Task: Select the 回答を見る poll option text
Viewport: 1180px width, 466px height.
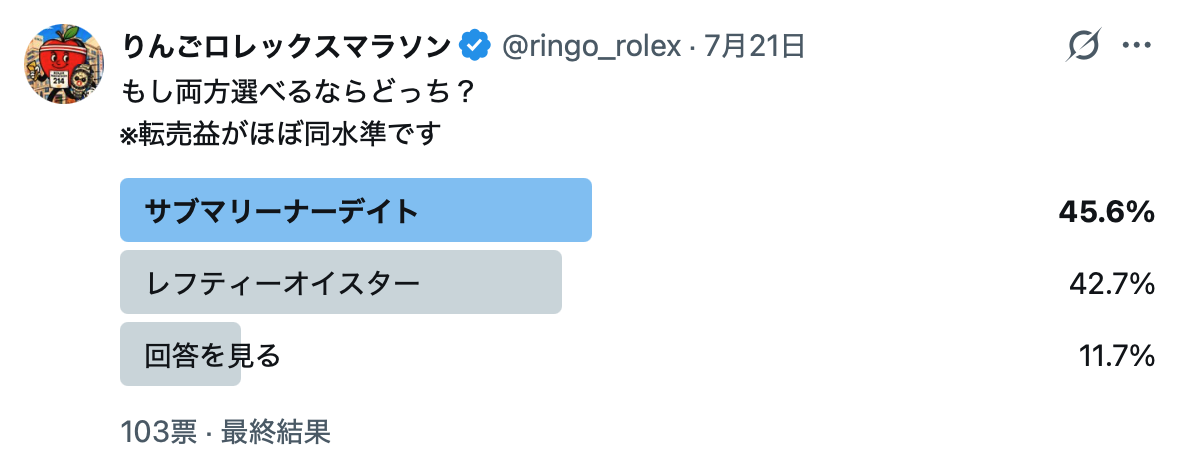Action: tap(212, 355)
